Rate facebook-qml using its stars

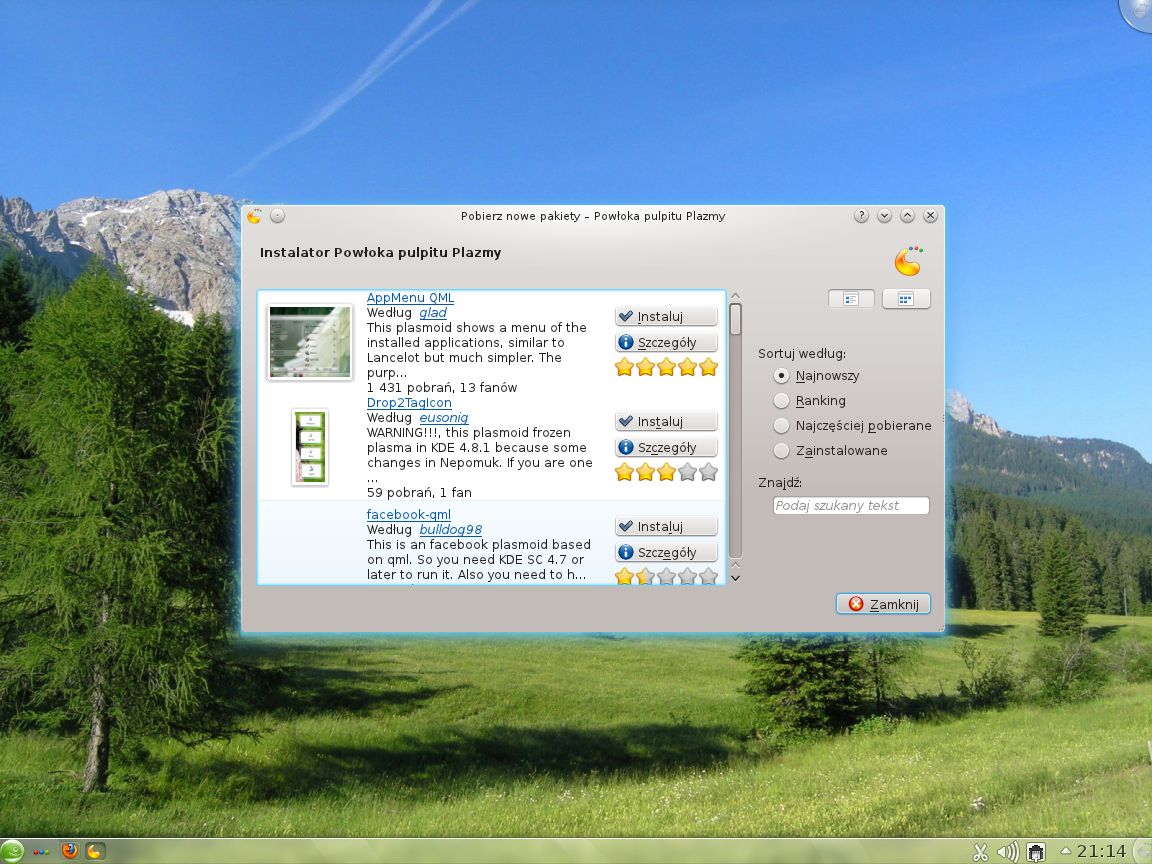pyautogui.click(x=666, y=576)
